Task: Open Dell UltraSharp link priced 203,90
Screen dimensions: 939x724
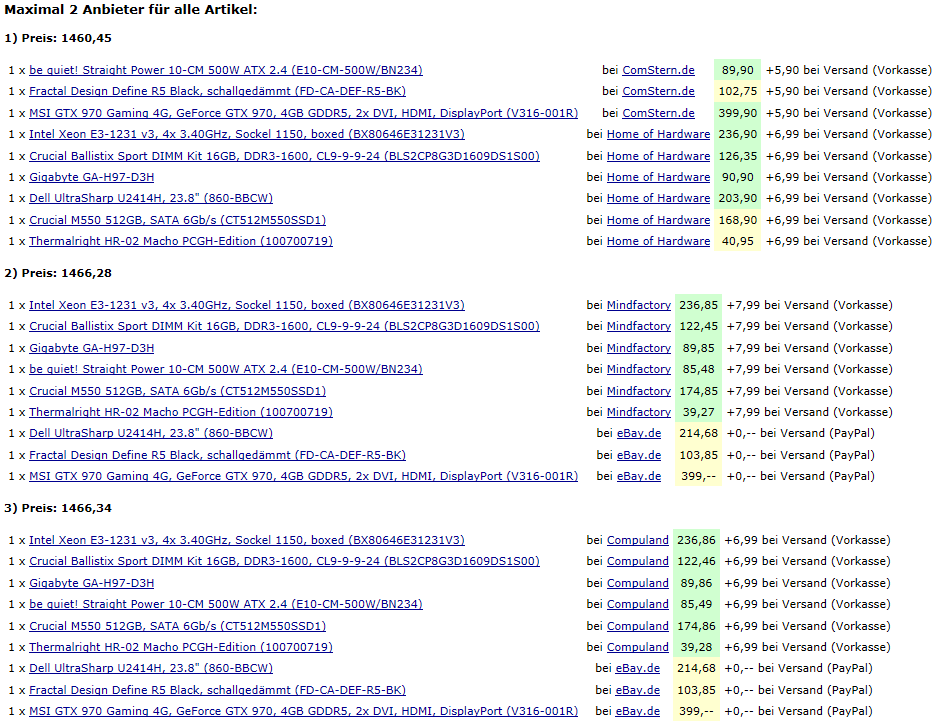Action: (151, 198)
